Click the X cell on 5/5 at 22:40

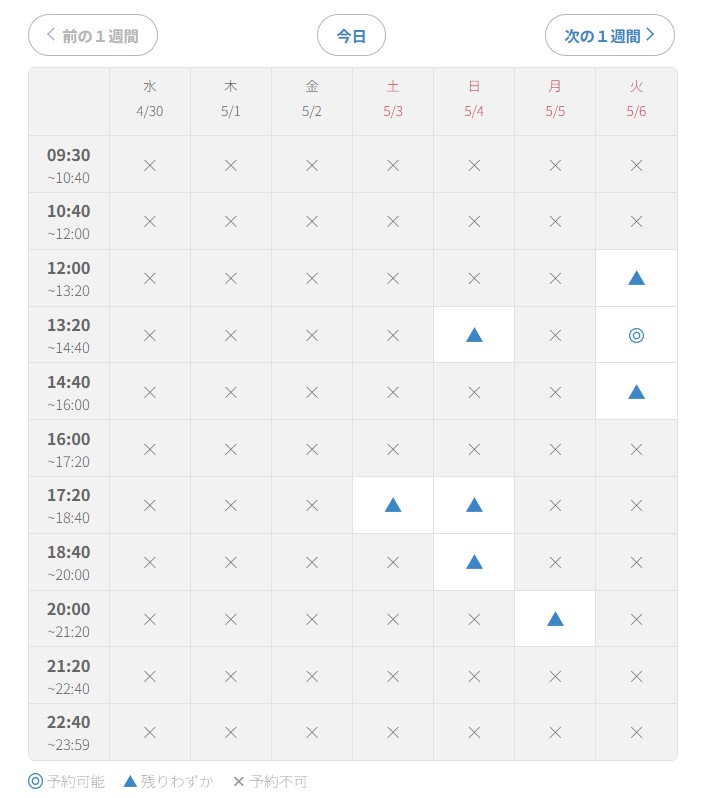coord(555,732)
